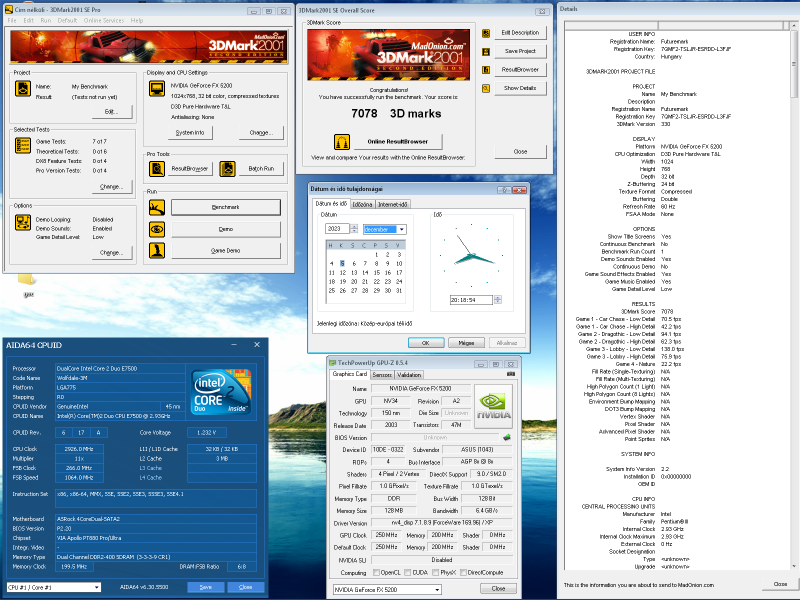The height and width of the screenshot is (600, 800).
Task: Open the File menu in 3DMark2001
Action: [12, 20]
